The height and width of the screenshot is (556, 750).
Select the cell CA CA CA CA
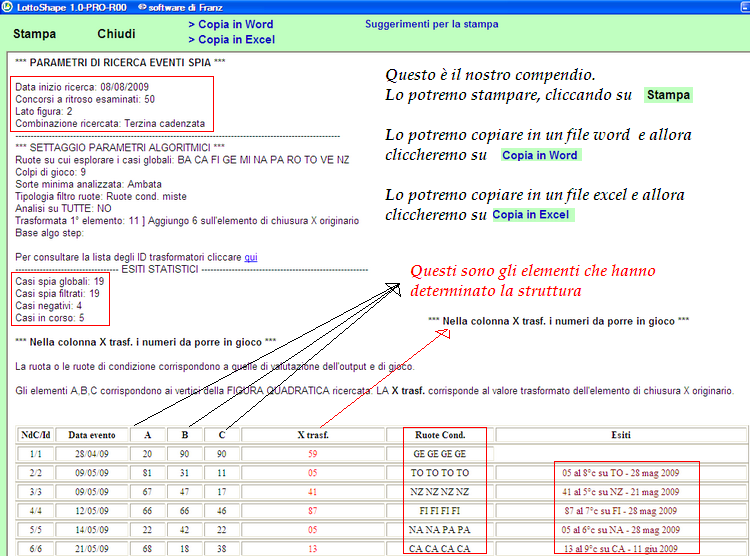tap(440, 548)
